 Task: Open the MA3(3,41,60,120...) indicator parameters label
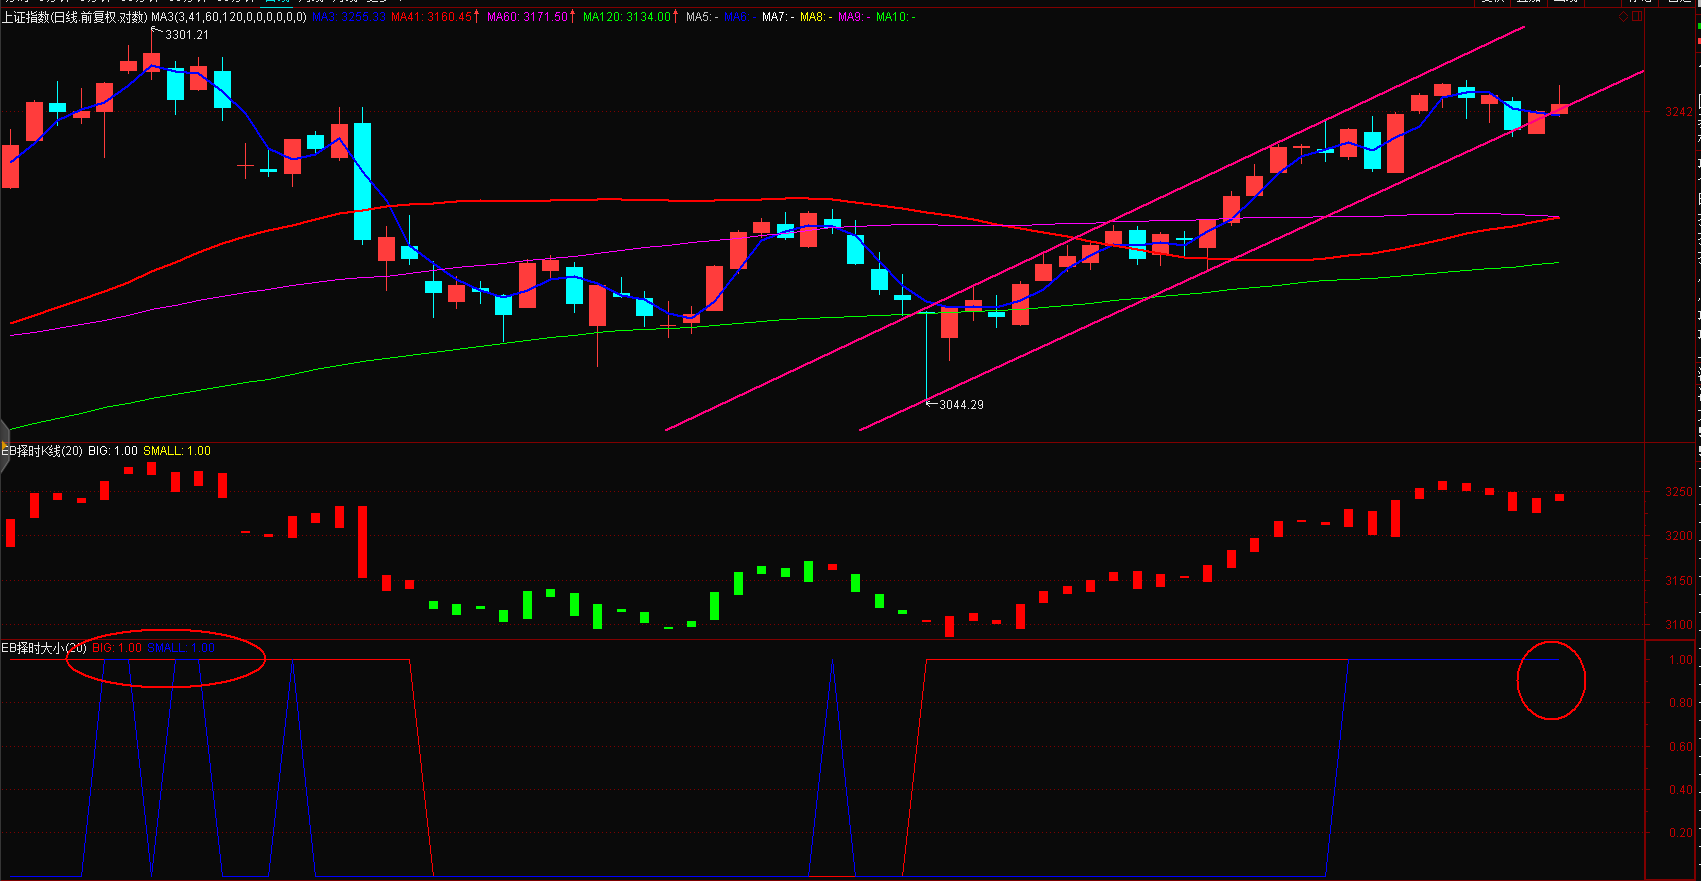[x=229, y=17]
